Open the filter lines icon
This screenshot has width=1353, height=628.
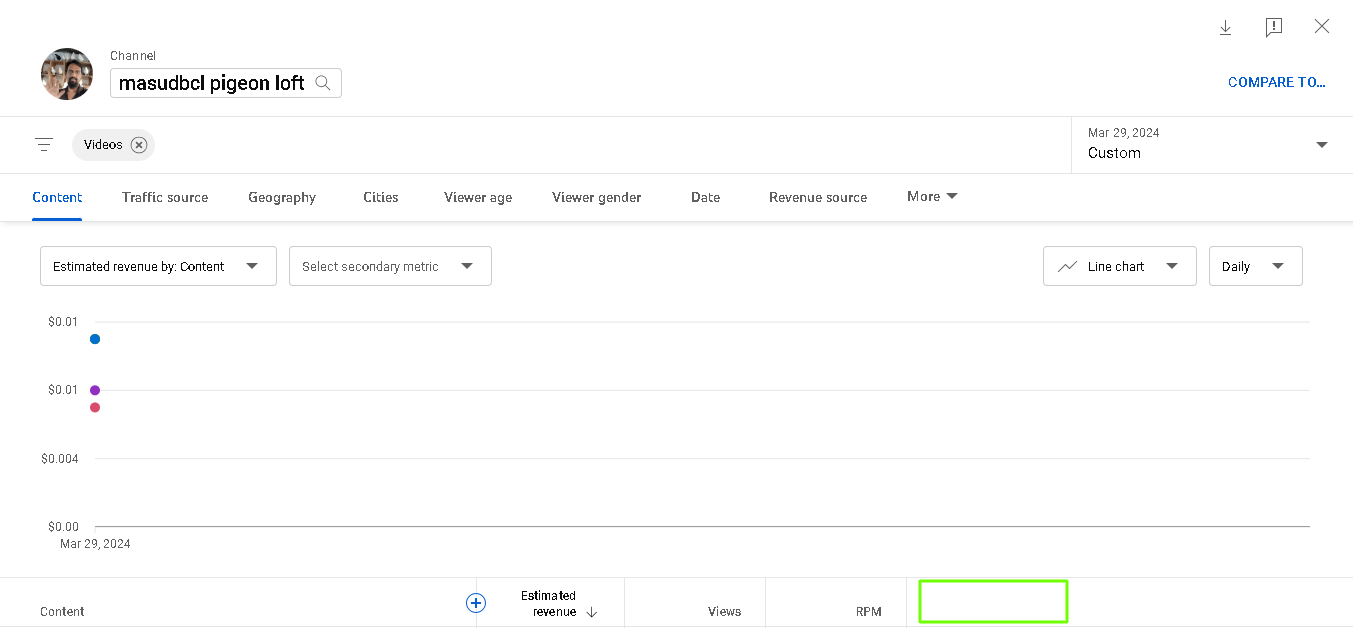coord(44,145)
